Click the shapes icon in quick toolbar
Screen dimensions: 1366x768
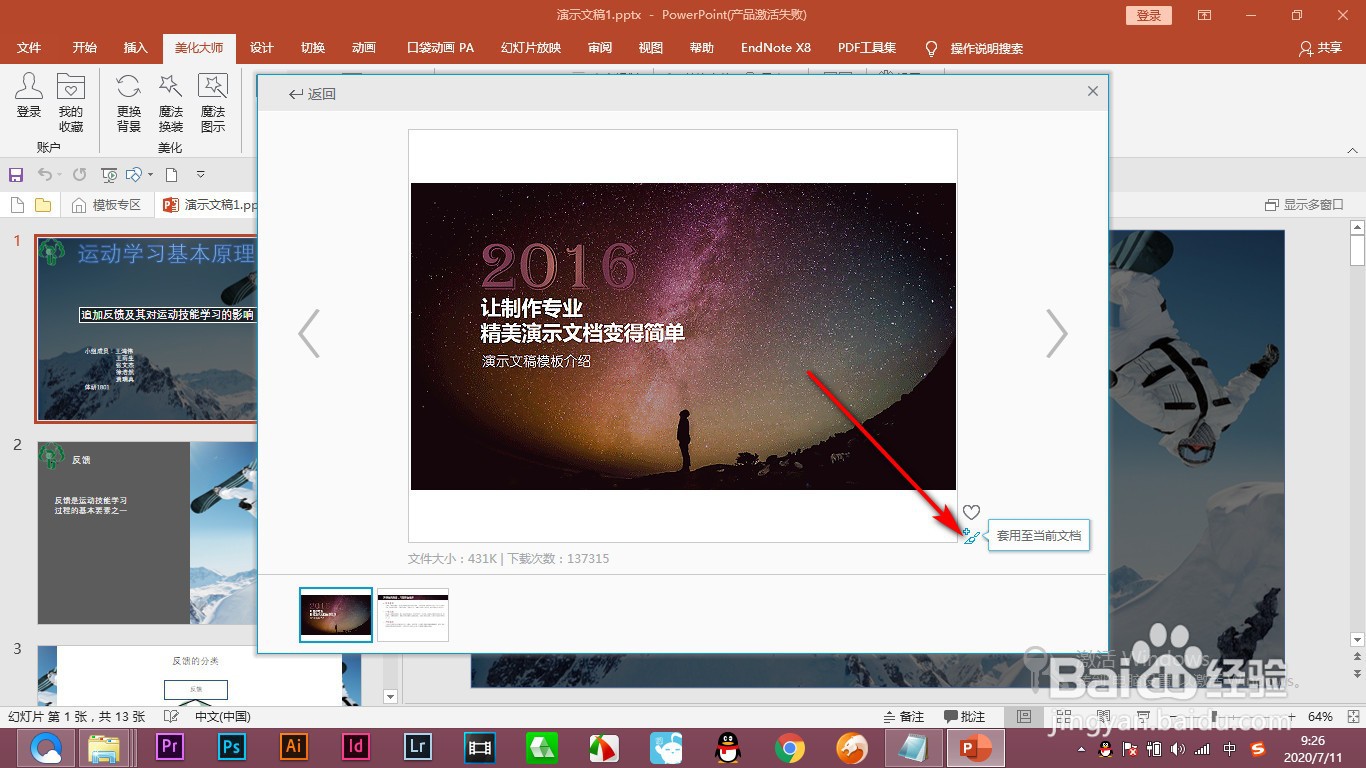(x=134, y=175)
